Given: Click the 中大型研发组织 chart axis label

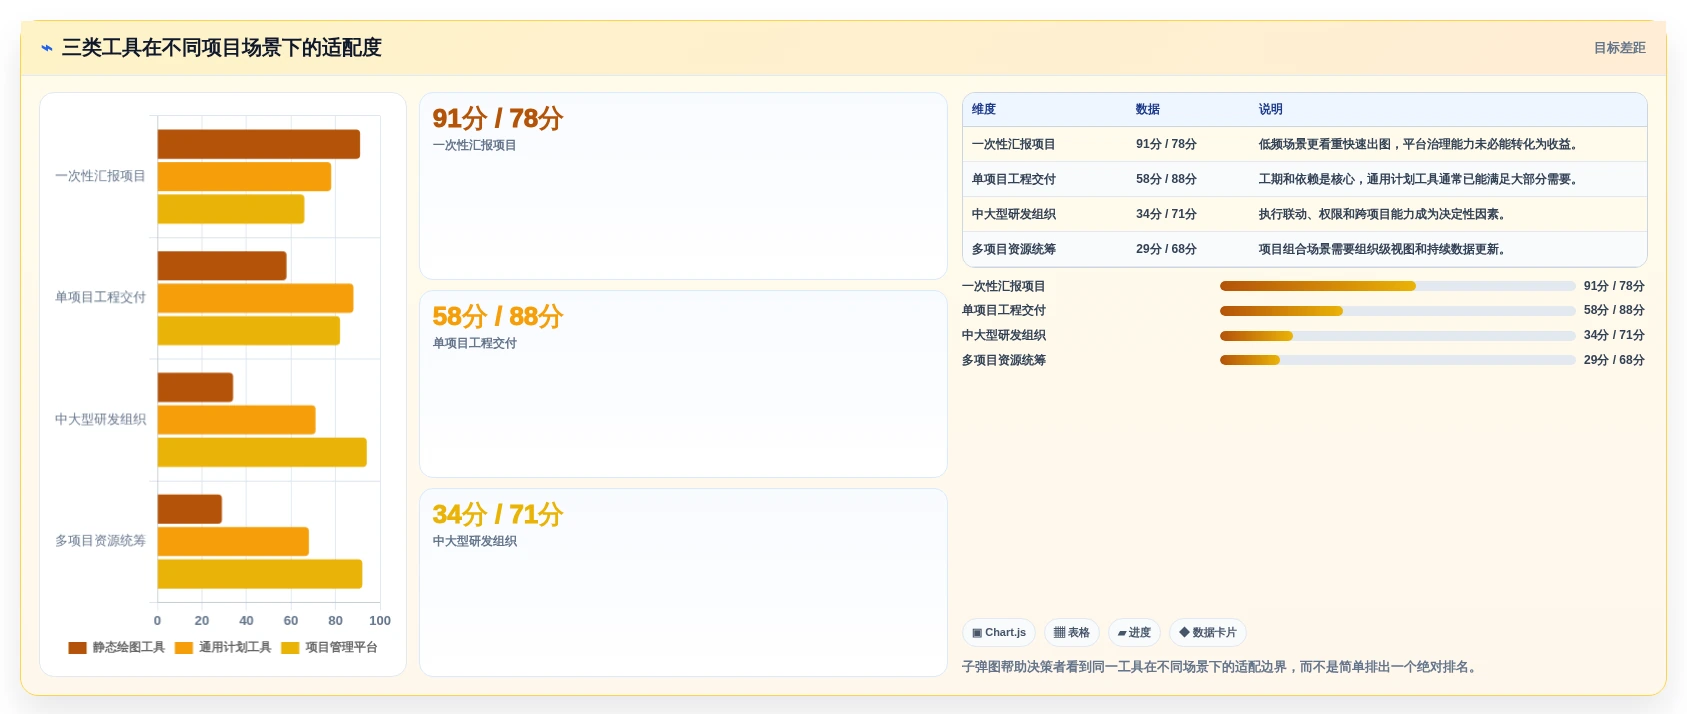Looking at the screenshot, I should tap(100, 420).
